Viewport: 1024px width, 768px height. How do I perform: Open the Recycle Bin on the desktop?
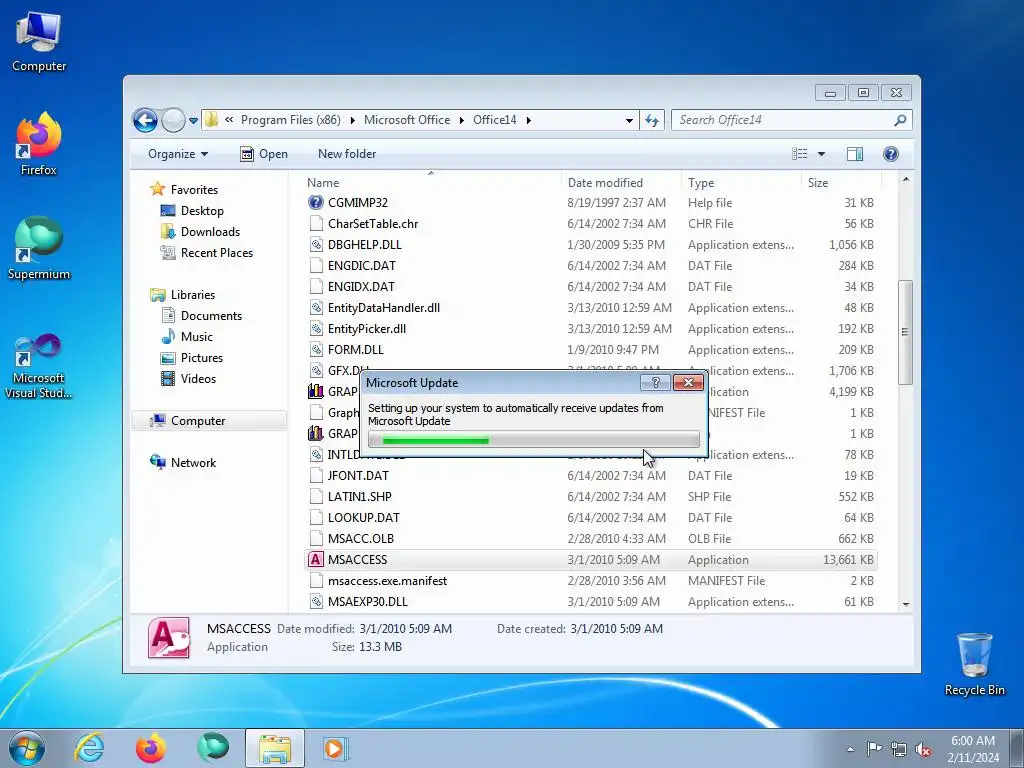974,664
